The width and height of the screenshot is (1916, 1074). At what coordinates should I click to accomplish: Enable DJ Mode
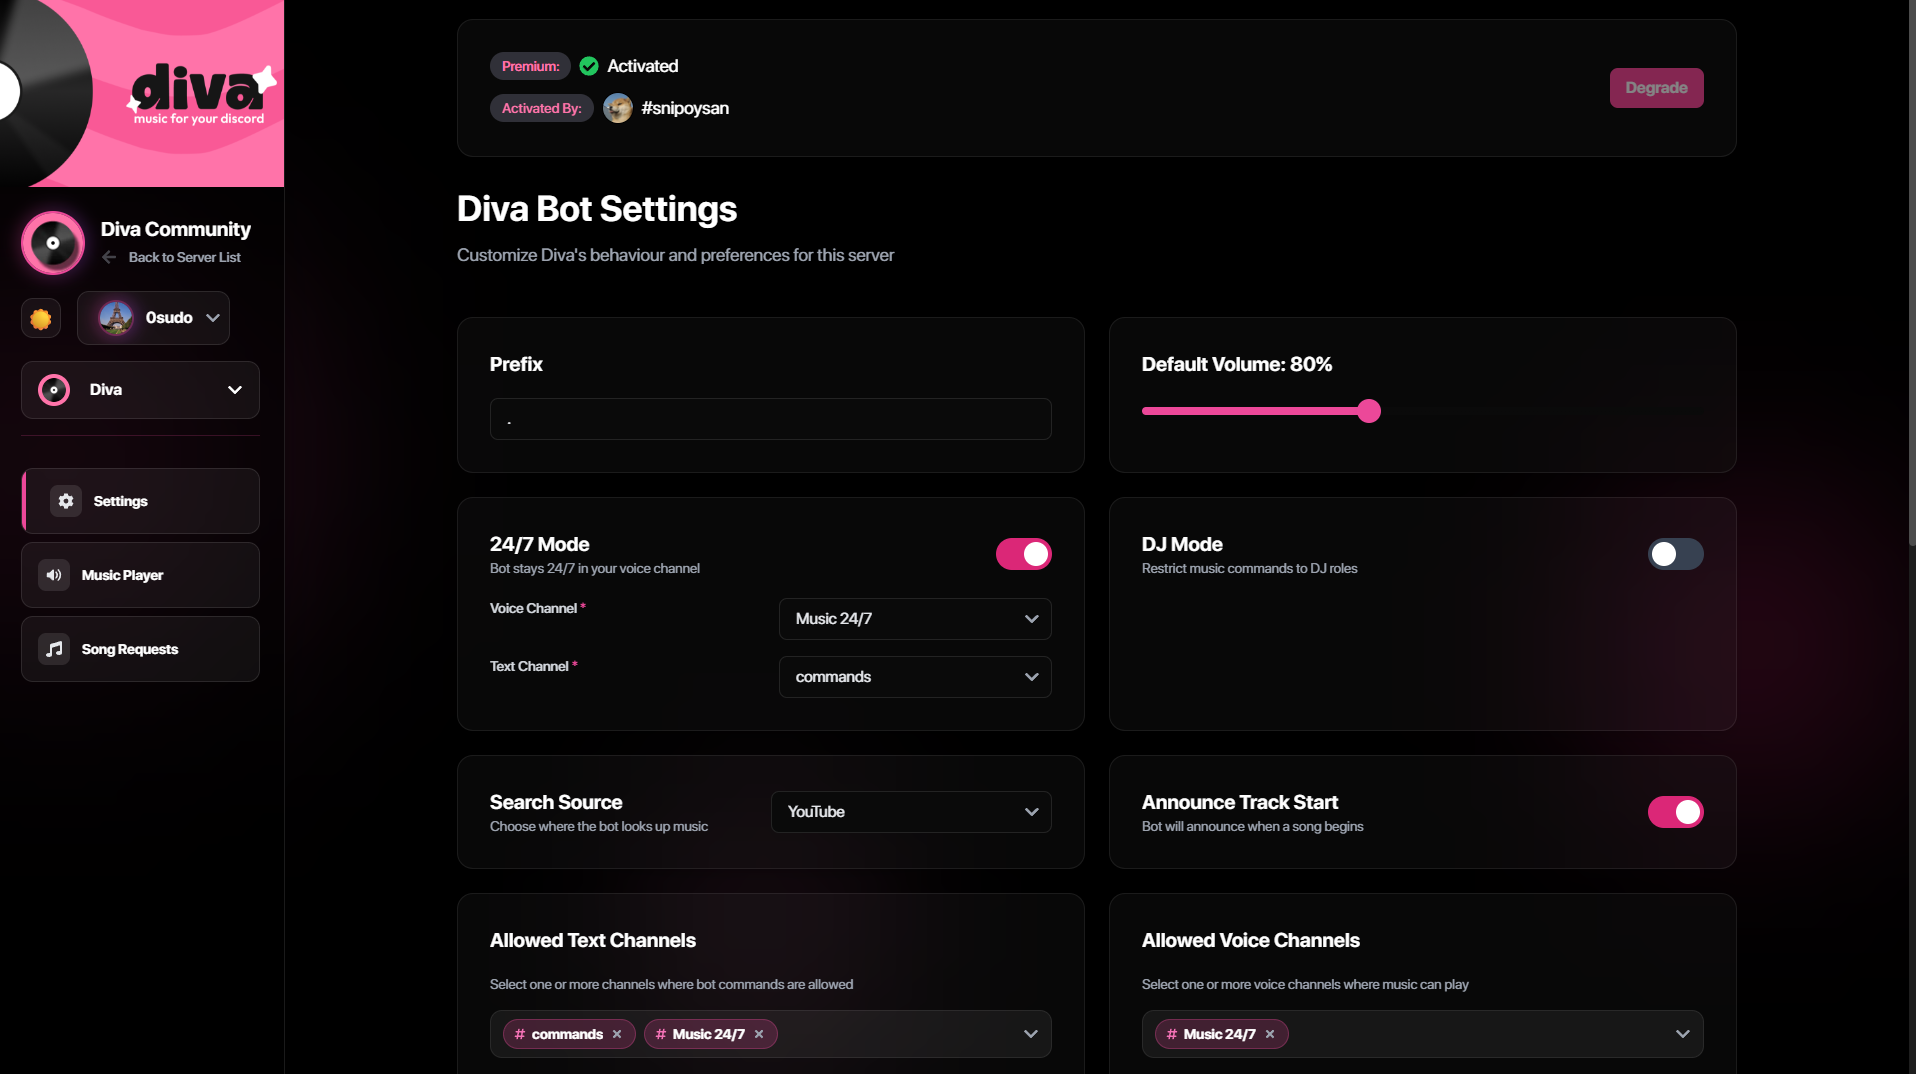(1674, 553)
